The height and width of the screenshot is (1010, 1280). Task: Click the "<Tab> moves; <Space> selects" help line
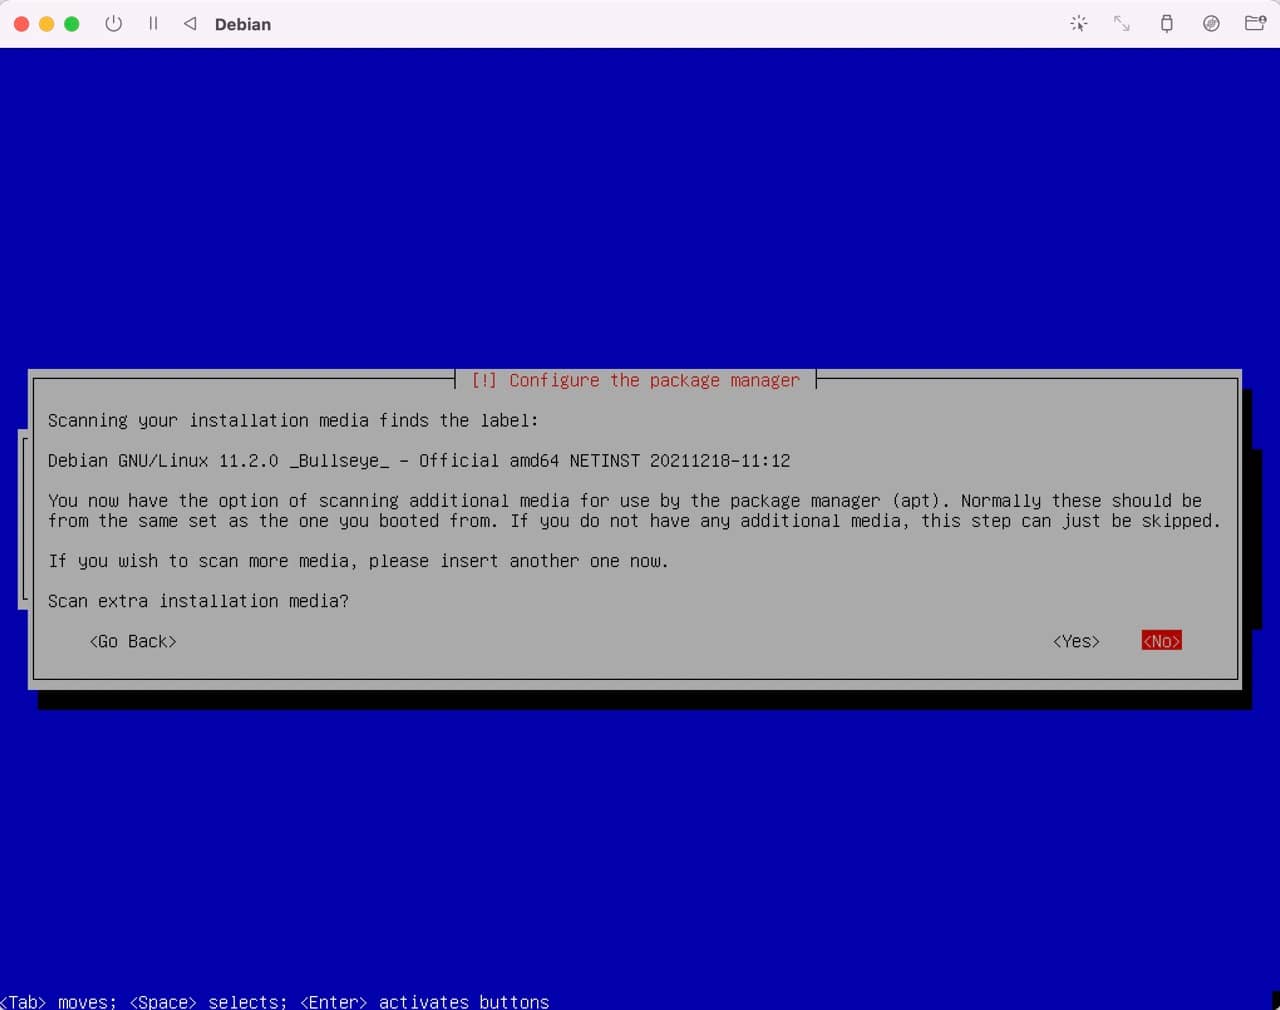pyautogui.click(x=275, y=1001)
